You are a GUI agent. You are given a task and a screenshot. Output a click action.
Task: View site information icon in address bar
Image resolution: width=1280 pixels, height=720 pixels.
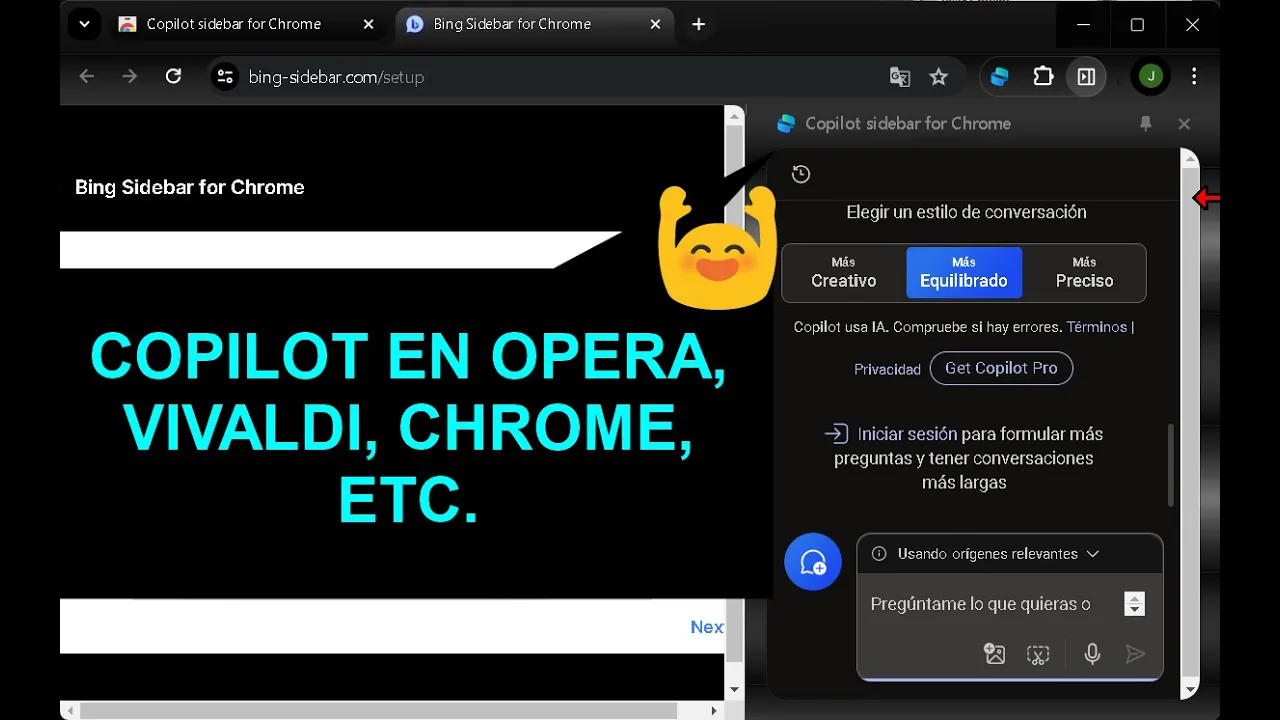pyautogui.click(x=226, y=77)
